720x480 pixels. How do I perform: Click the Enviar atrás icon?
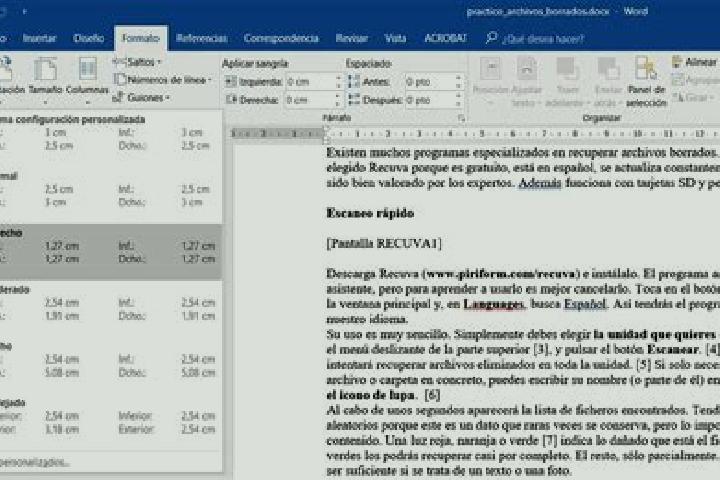pyautogui.click(x=608, y=69)
